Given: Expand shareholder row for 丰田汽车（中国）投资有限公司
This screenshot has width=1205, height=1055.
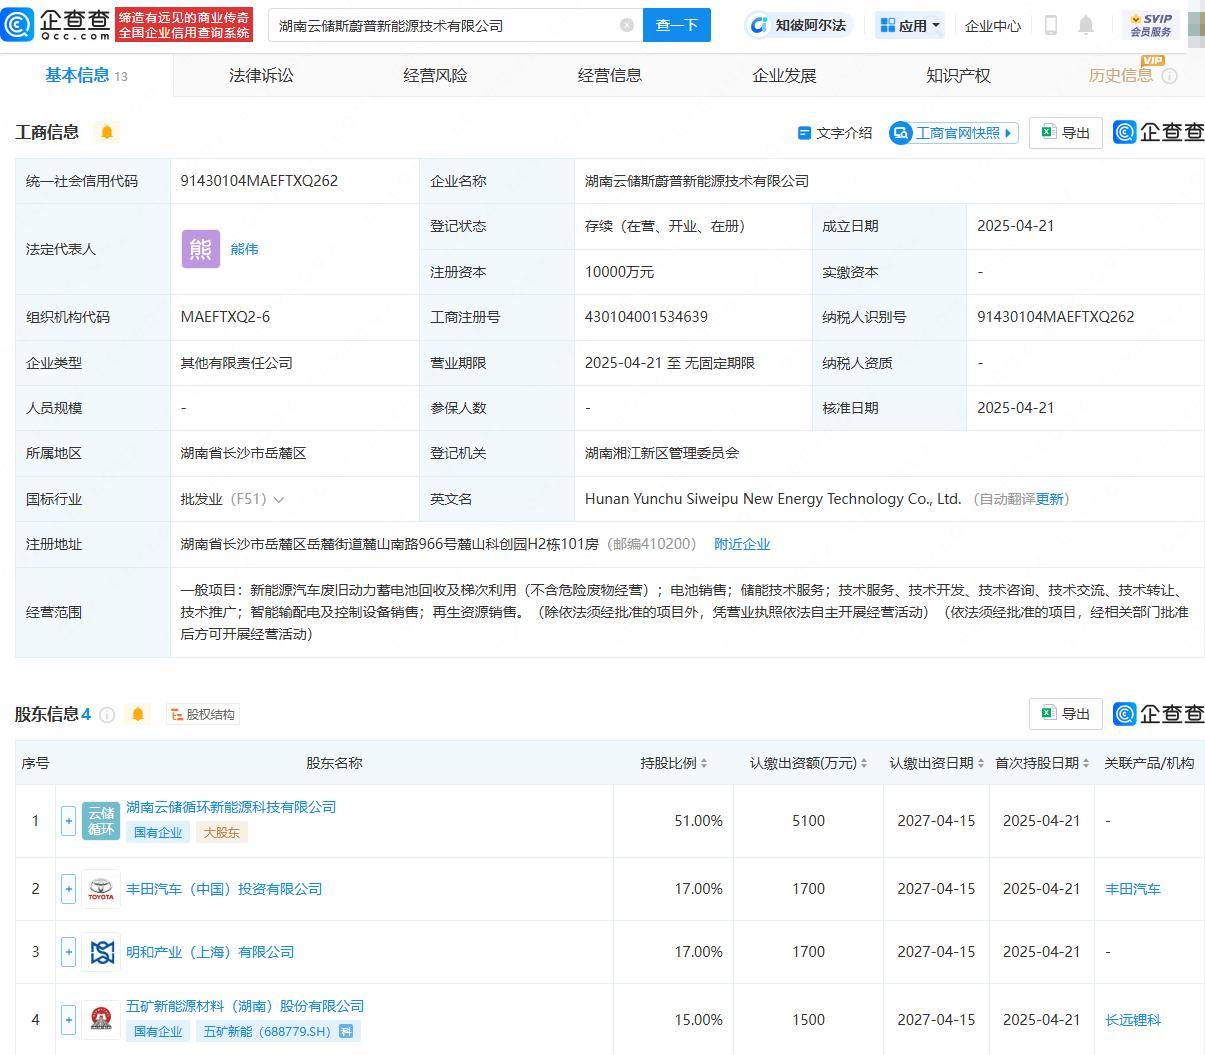Looking at the screenshot, I should coord(67,889).
